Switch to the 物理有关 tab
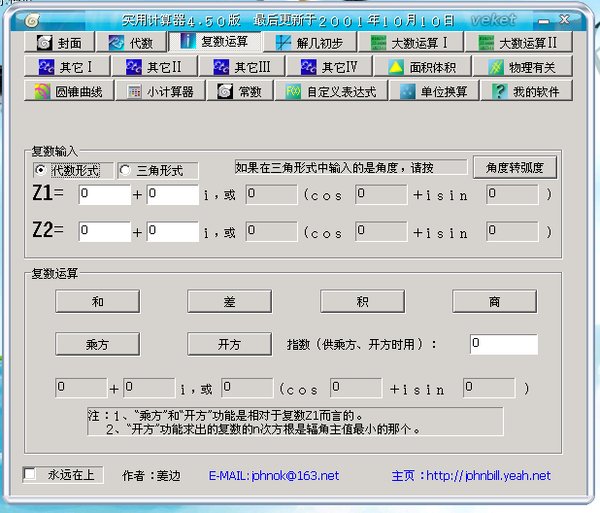The image size is (600, 513). (x=522, y=67)
